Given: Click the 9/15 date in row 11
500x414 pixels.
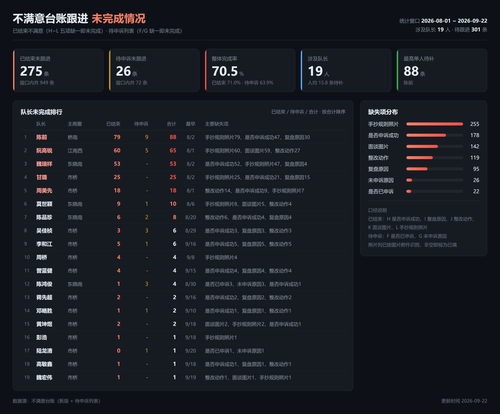Looking at the screenshot, I should coord(191,271).
